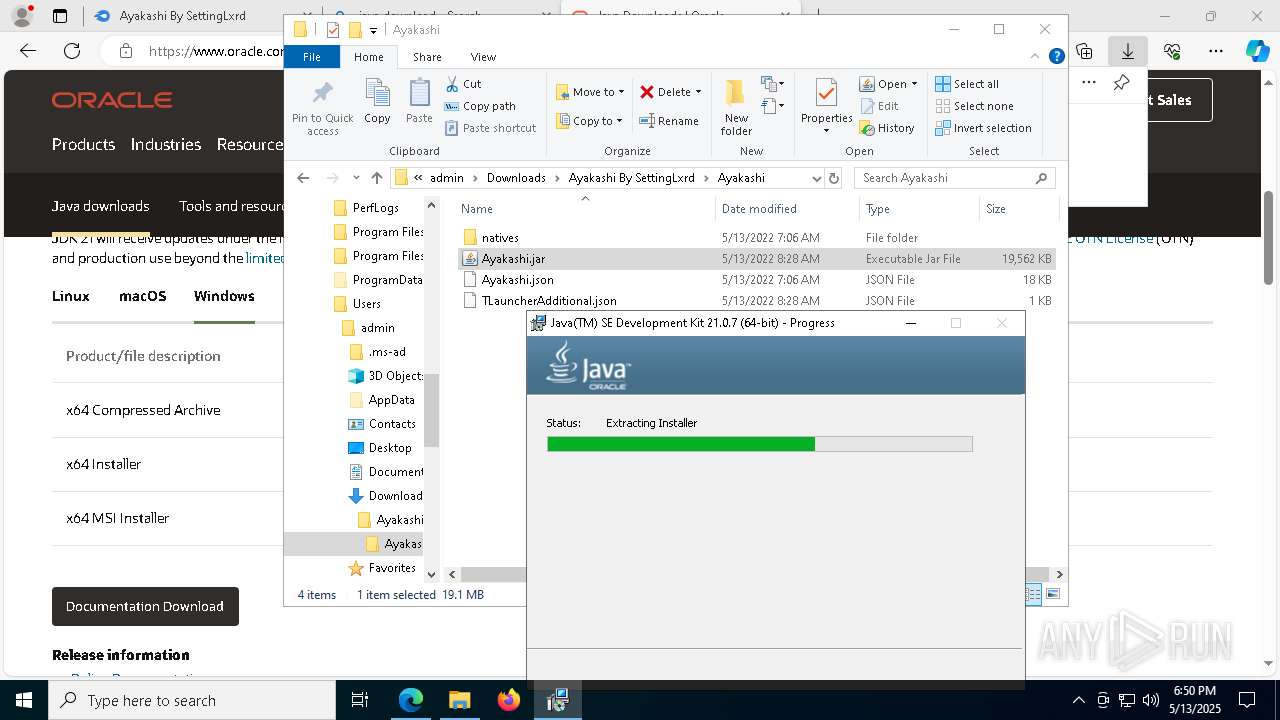
Task: Click the Delete ribbon button
Action: click(x=670, y=92)
